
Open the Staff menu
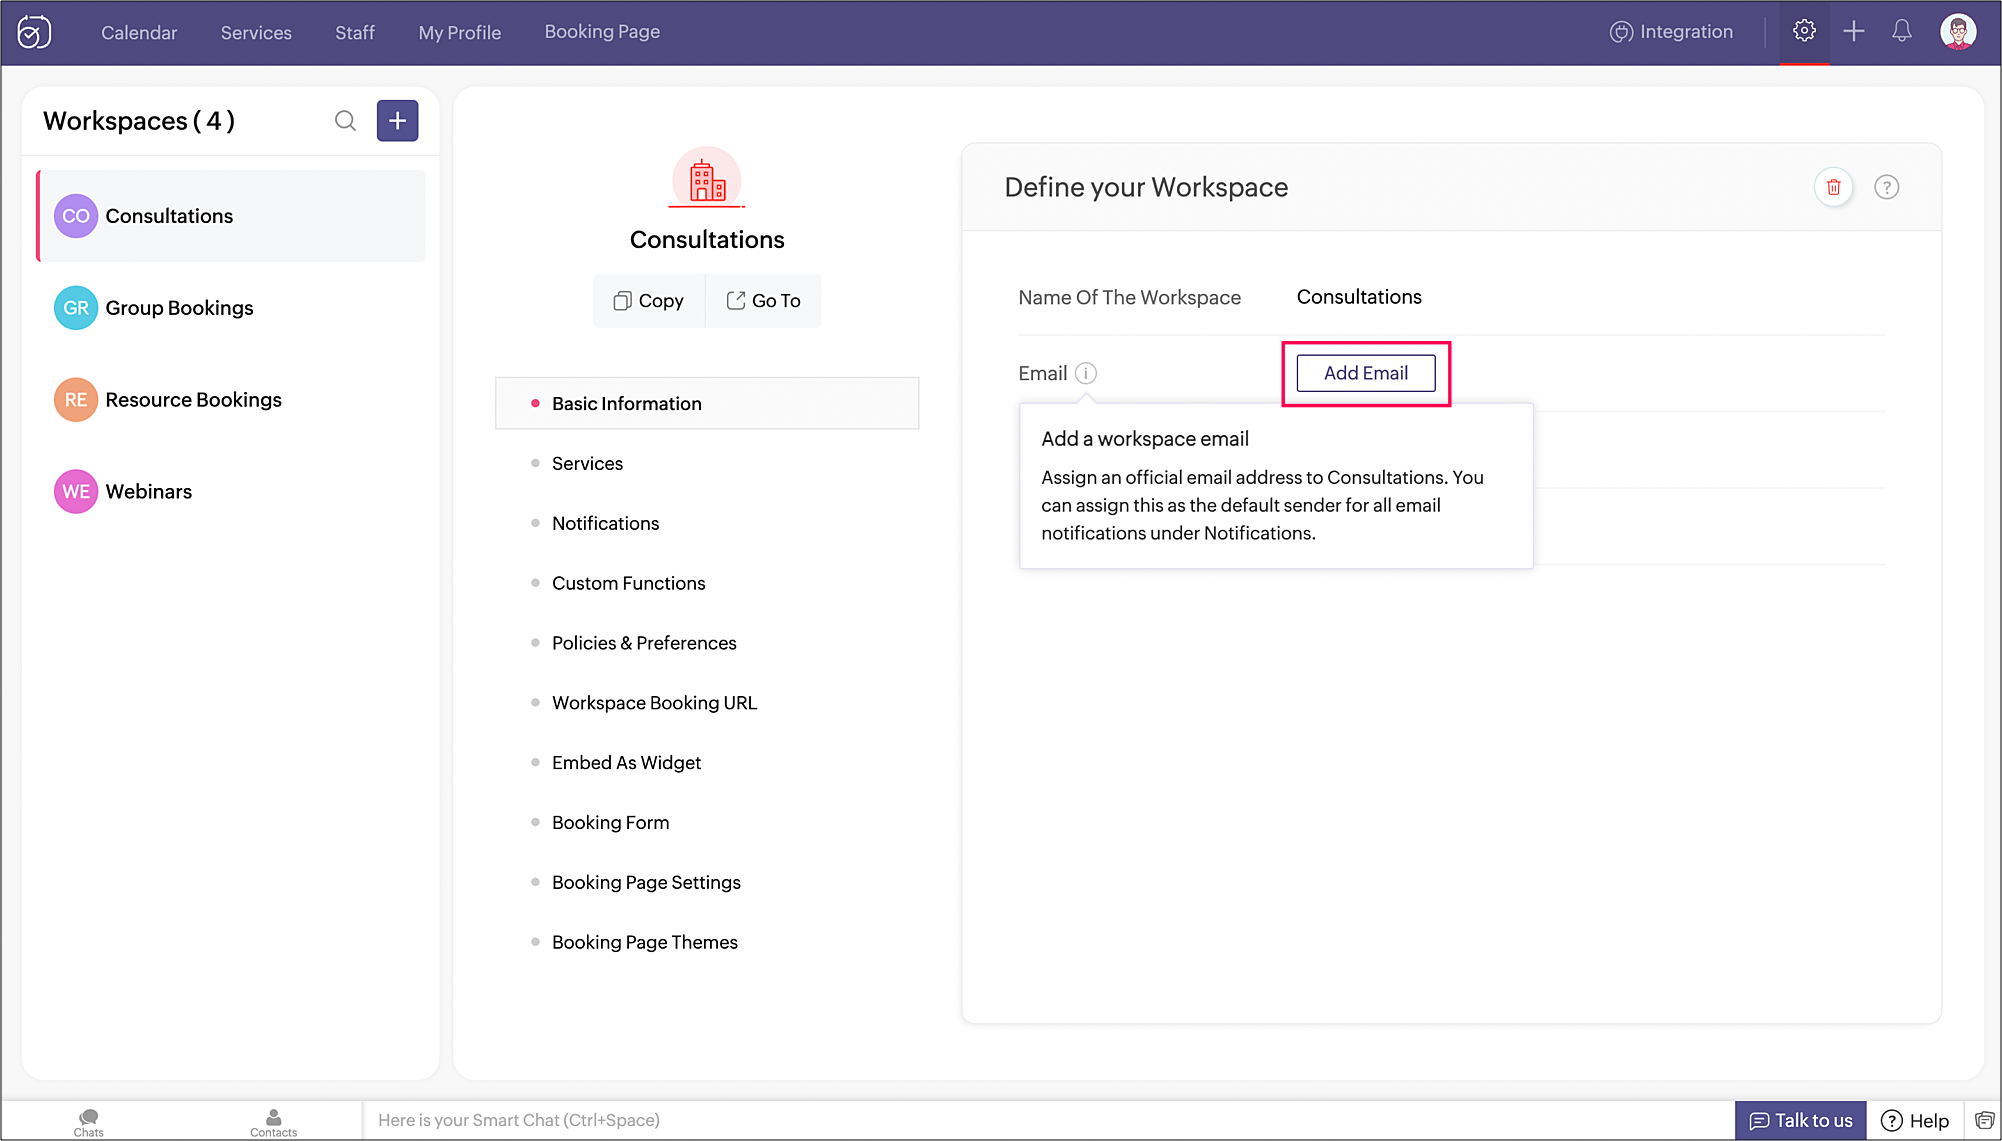355,32
